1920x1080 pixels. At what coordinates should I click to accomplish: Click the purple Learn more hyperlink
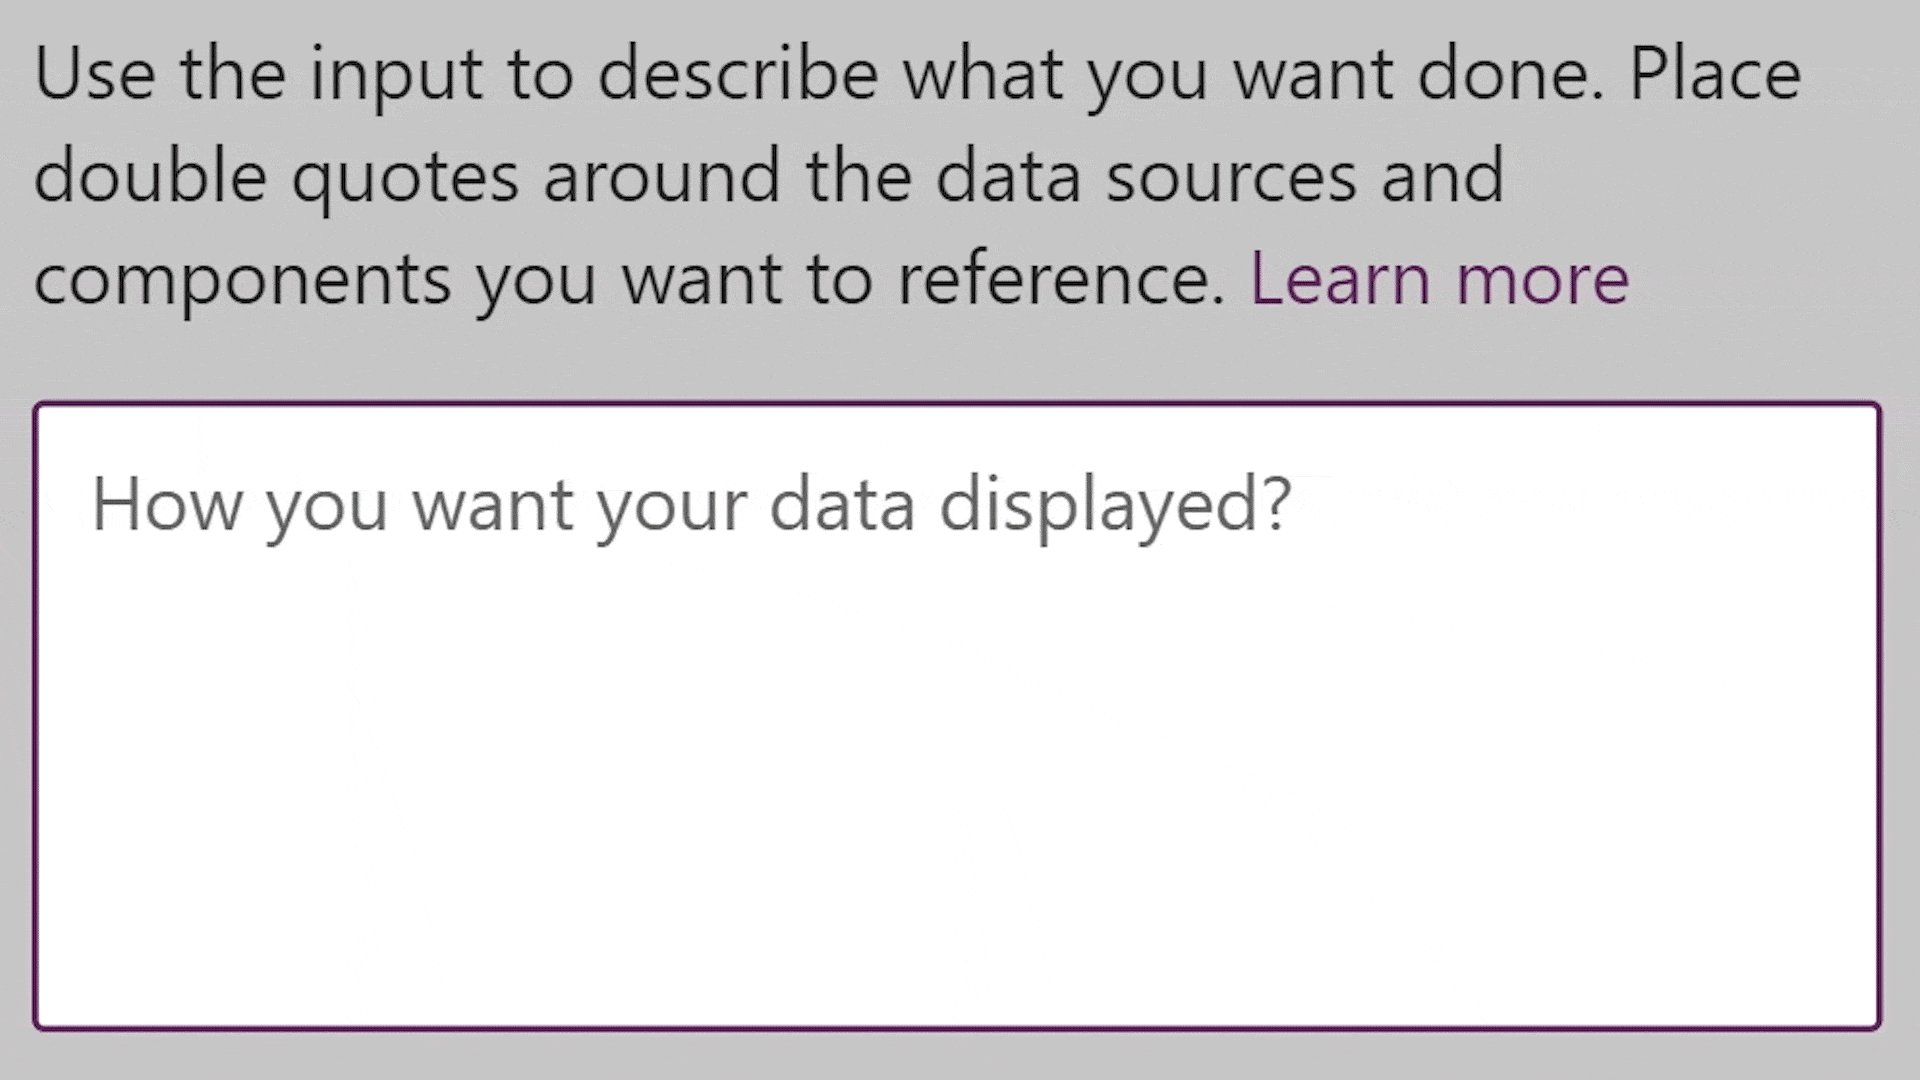click(1439, 278)
